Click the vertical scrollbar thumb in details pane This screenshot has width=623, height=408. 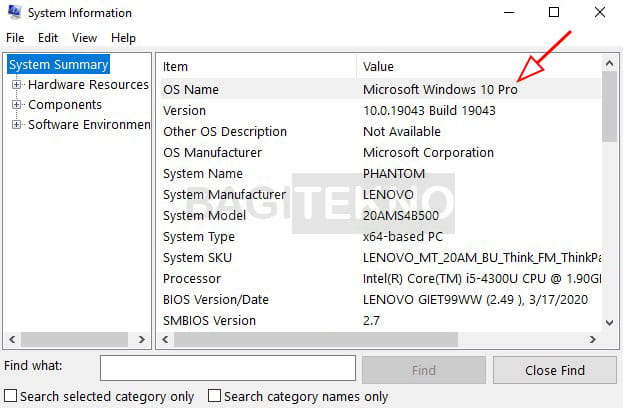609,106
